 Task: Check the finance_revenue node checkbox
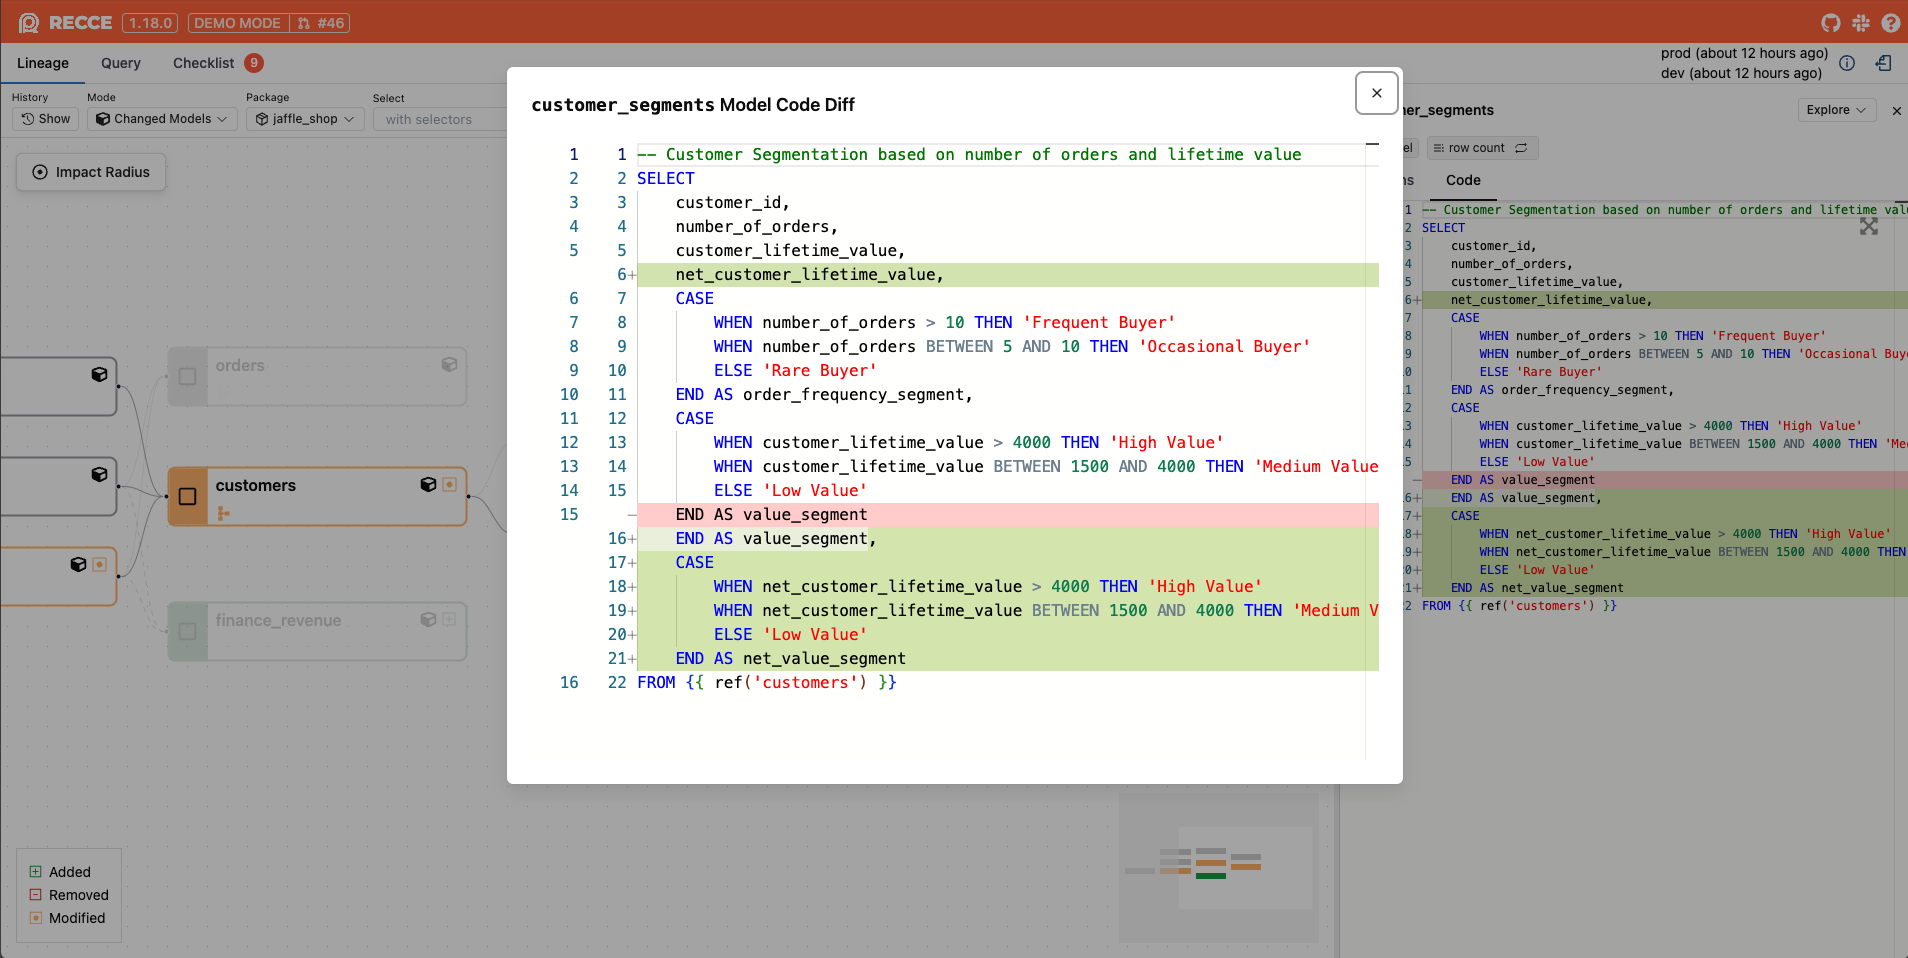pyautogui.click(x=187, y=631)
